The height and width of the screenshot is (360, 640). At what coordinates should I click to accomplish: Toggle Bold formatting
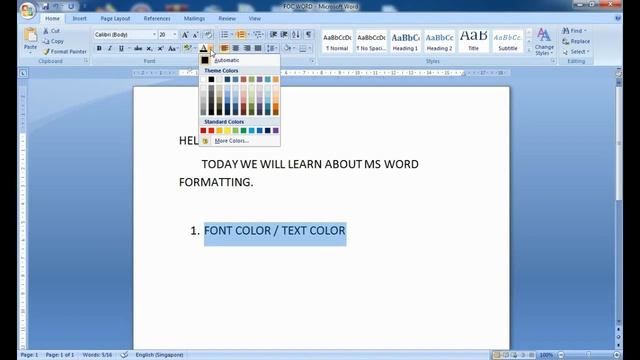click(99, 49)
